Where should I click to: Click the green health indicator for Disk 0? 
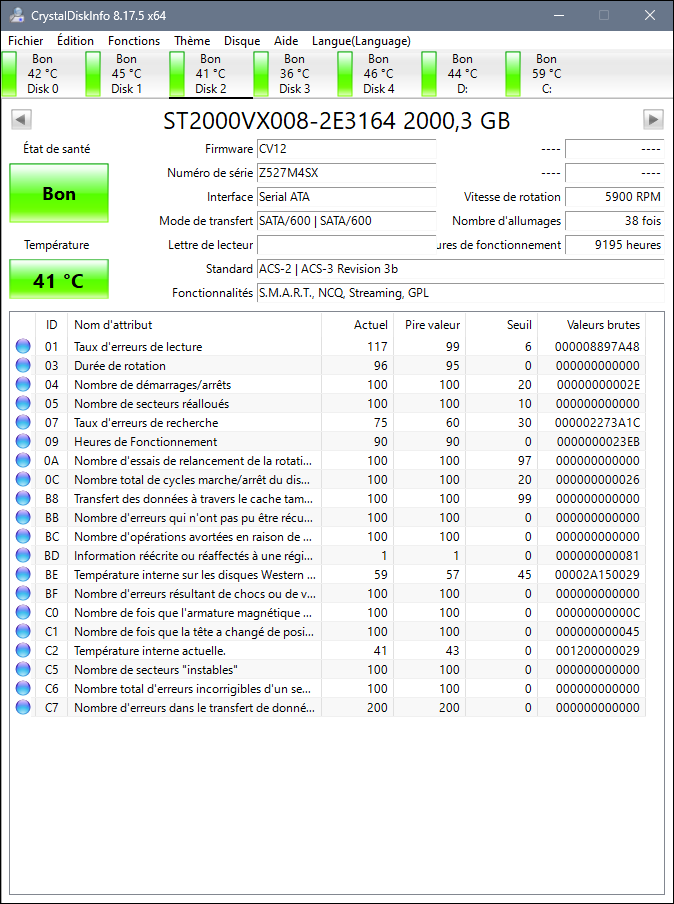(x=11, y=74)
